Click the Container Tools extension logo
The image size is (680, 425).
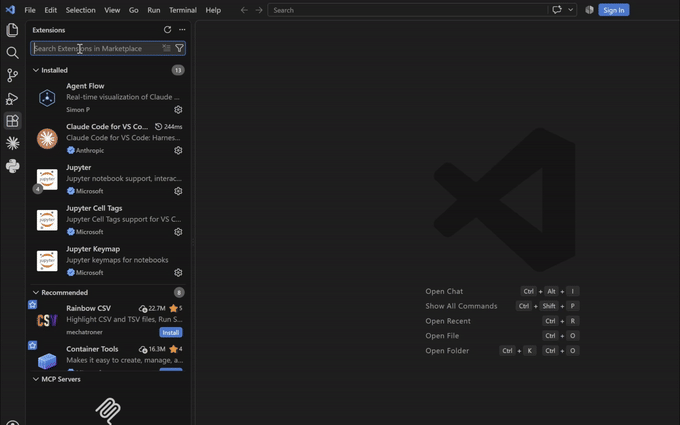47,360
